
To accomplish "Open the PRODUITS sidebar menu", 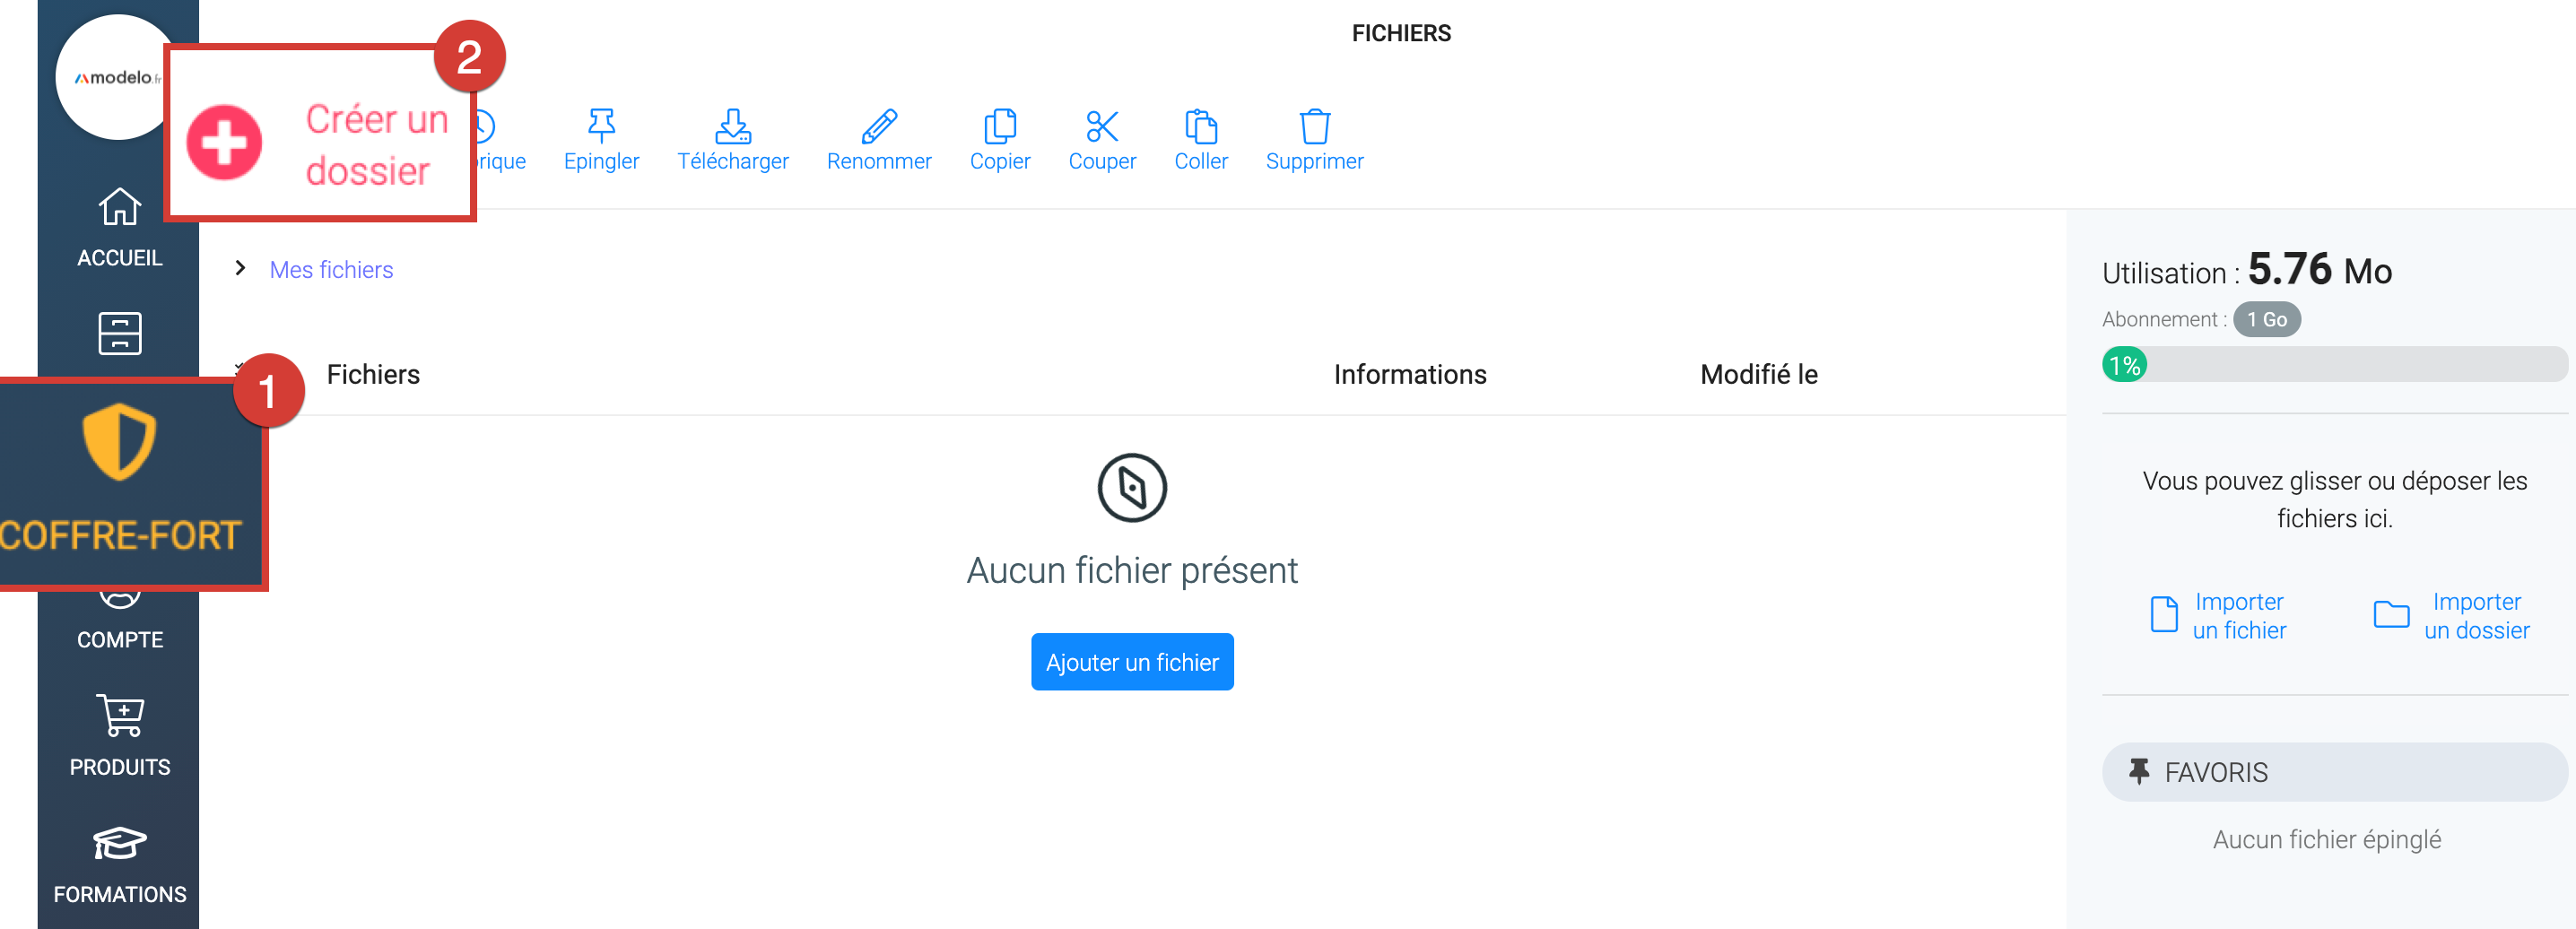I will pos(119,735).
